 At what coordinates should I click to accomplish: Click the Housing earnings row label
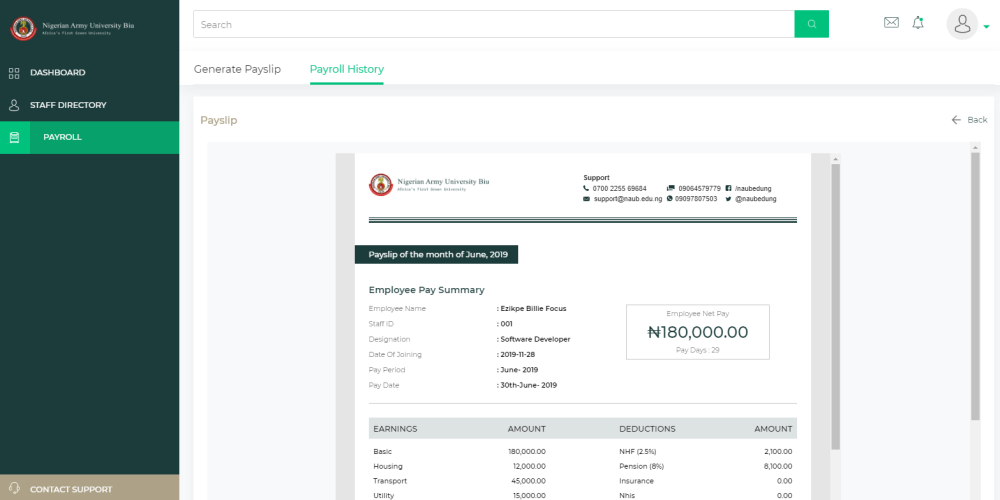(388, 466)
